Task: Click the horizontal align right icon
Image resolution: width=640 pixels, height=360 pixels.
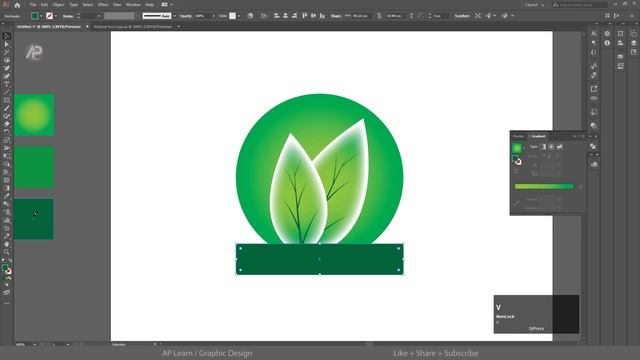Action: 294,16
